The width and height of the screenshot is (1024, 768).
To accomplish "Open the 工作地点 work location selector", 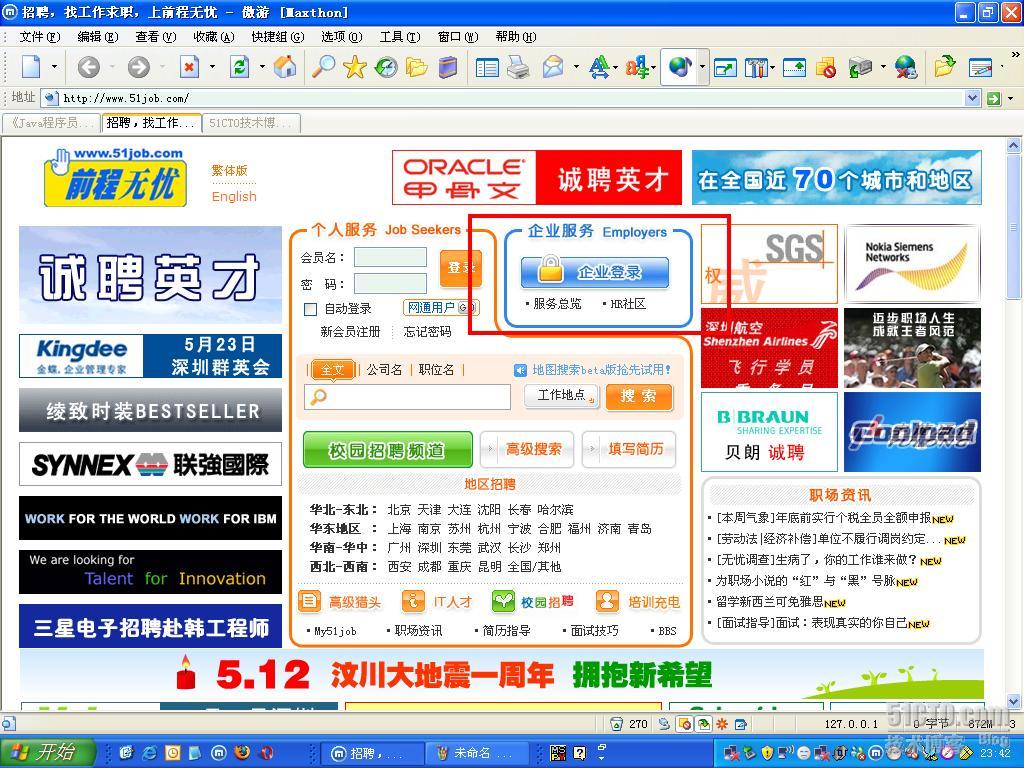I will [x=562, y=396].
